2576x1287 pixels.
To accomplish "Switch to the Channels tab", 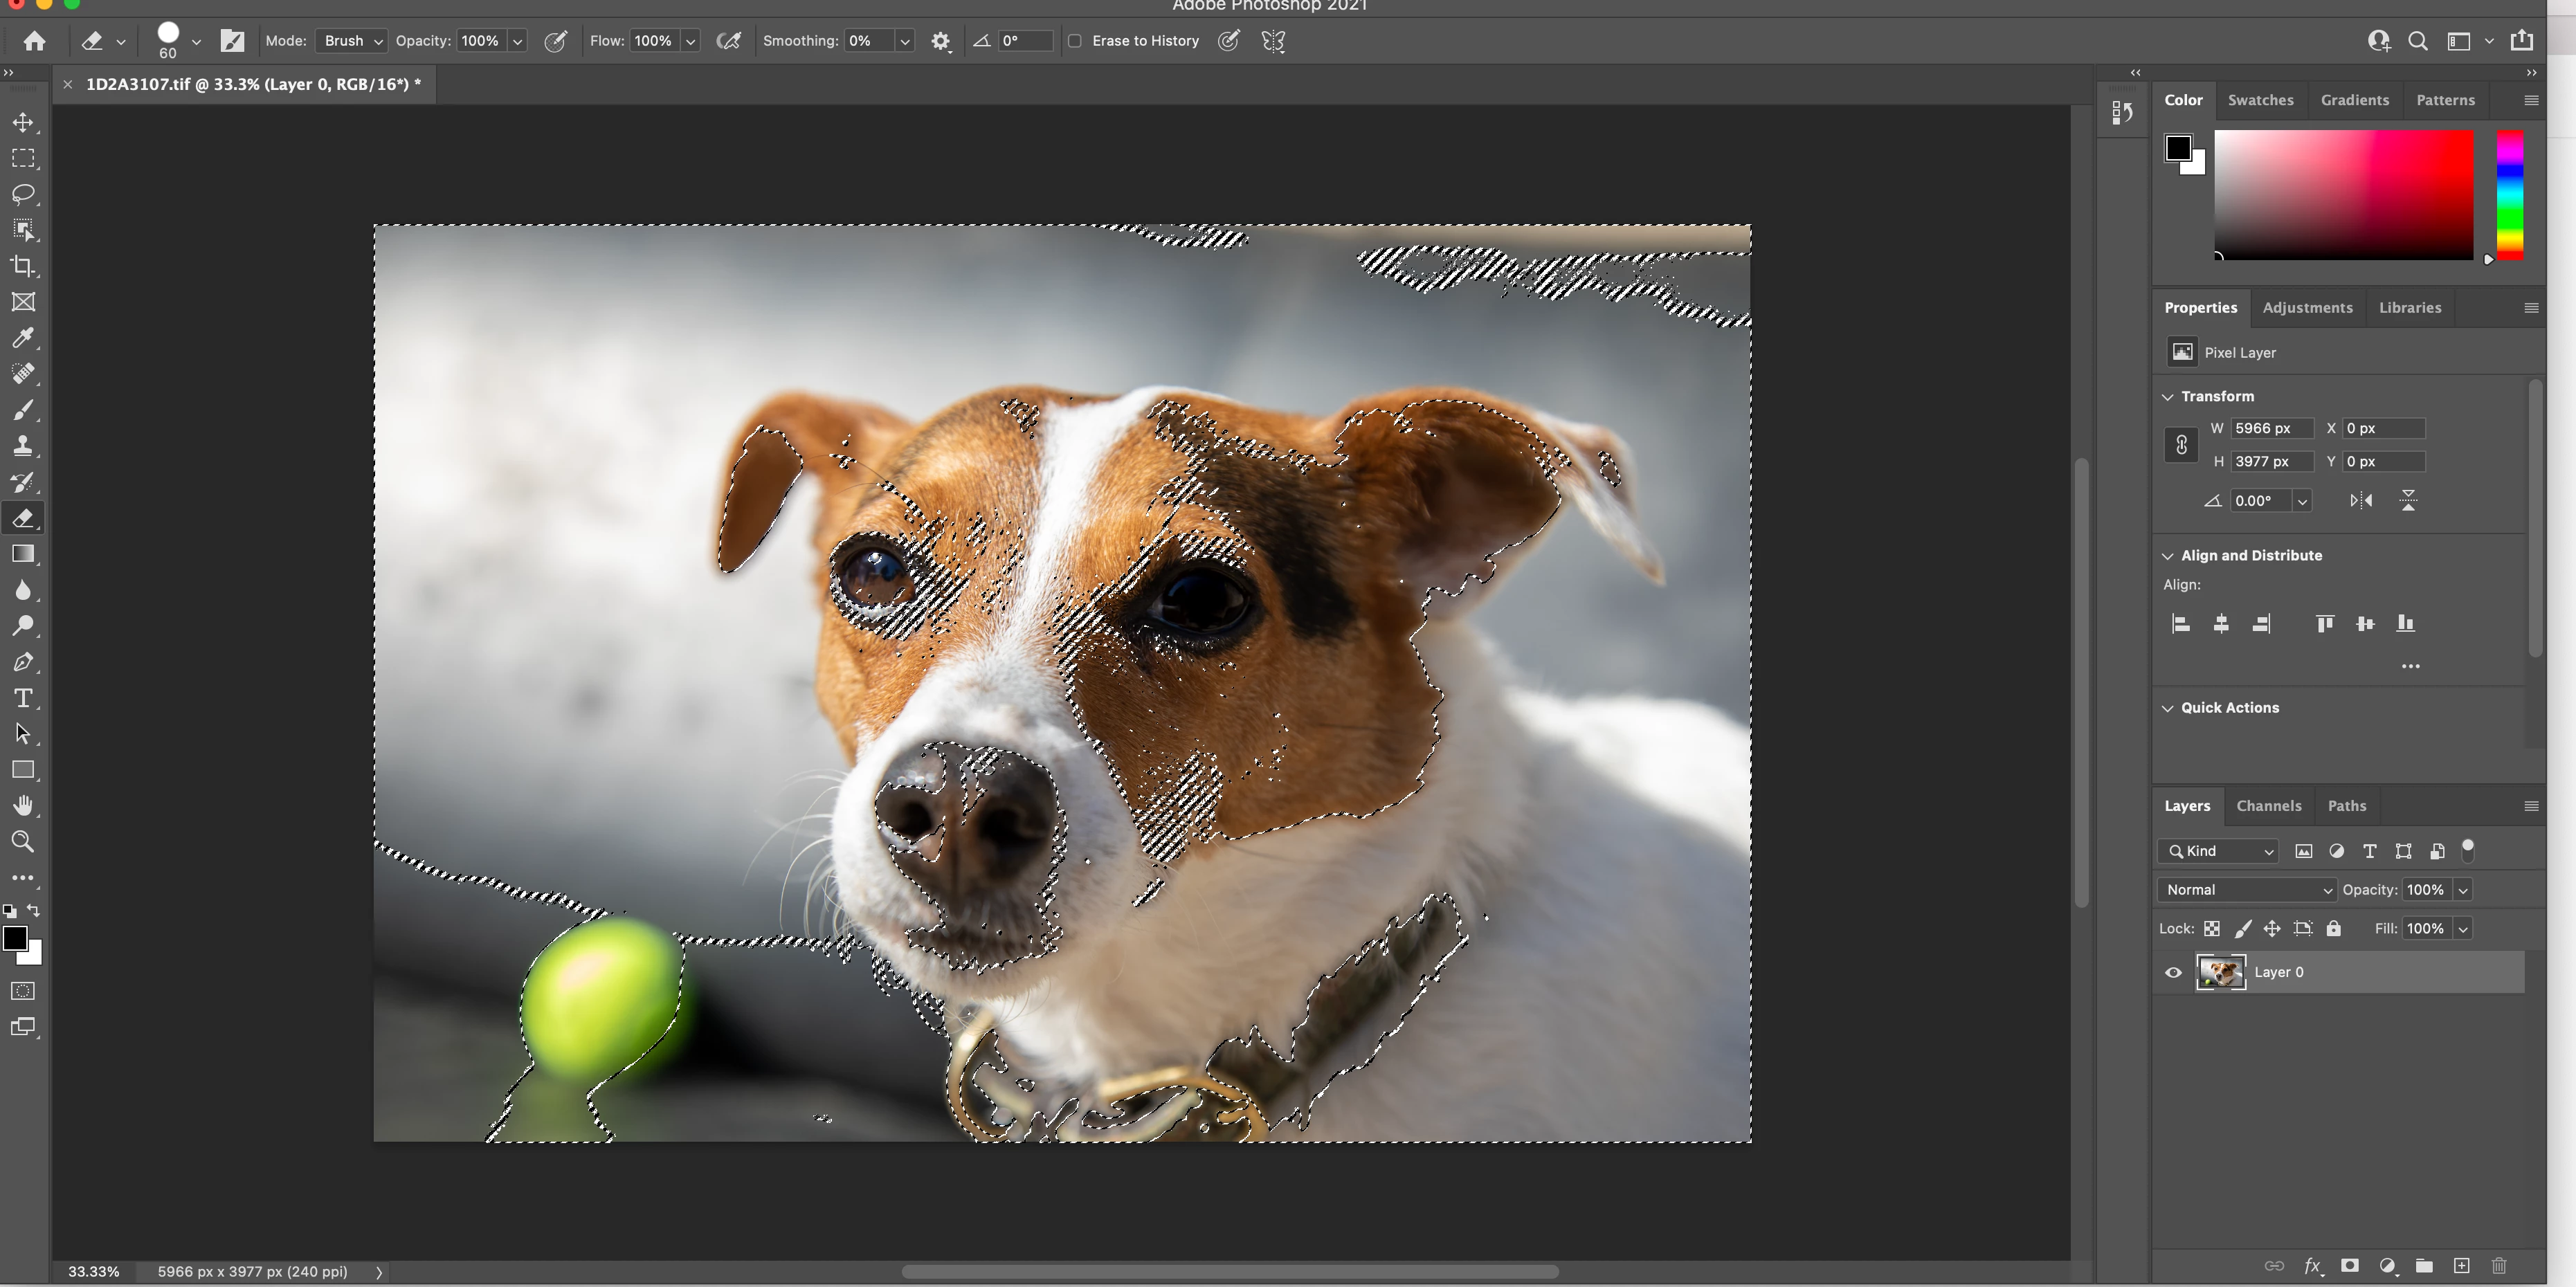I will 2268,806.
